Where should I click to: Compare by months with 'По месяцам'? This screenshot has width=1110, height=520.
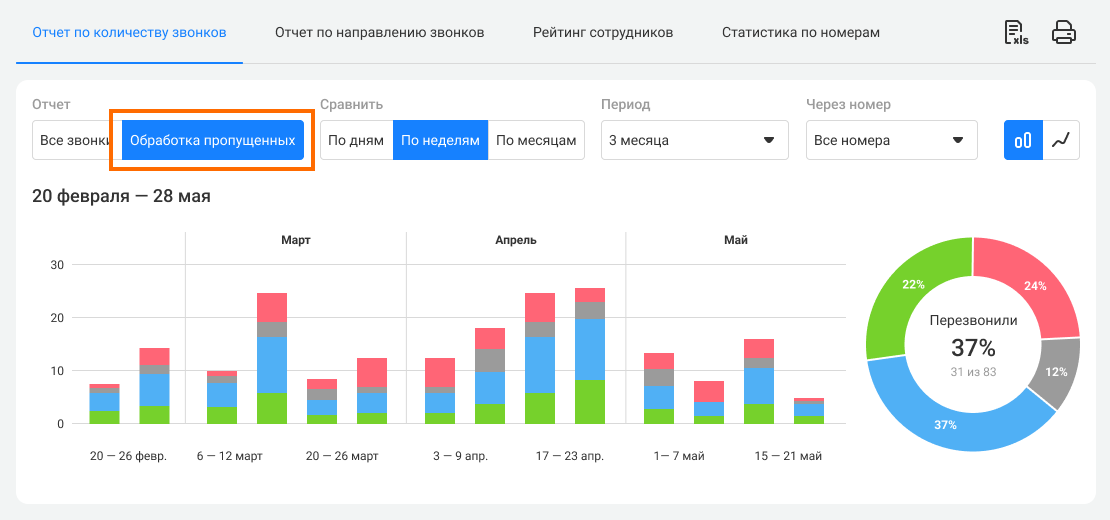tap(537, 140)
